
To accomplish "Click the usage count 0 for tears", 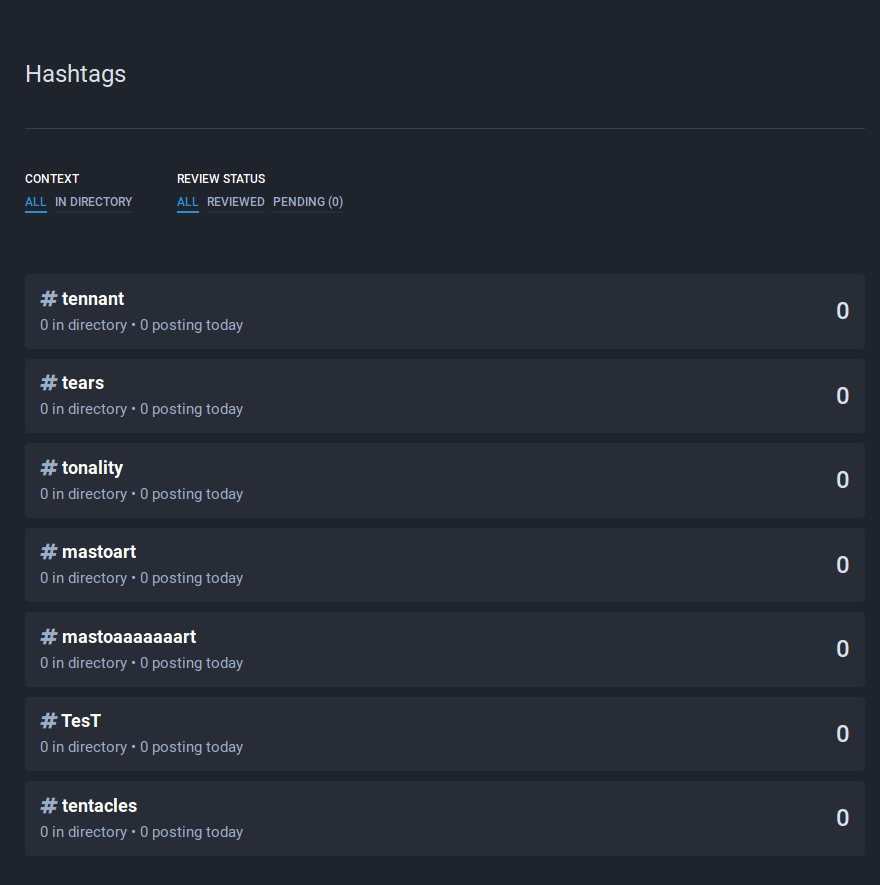I will point(842,396).
